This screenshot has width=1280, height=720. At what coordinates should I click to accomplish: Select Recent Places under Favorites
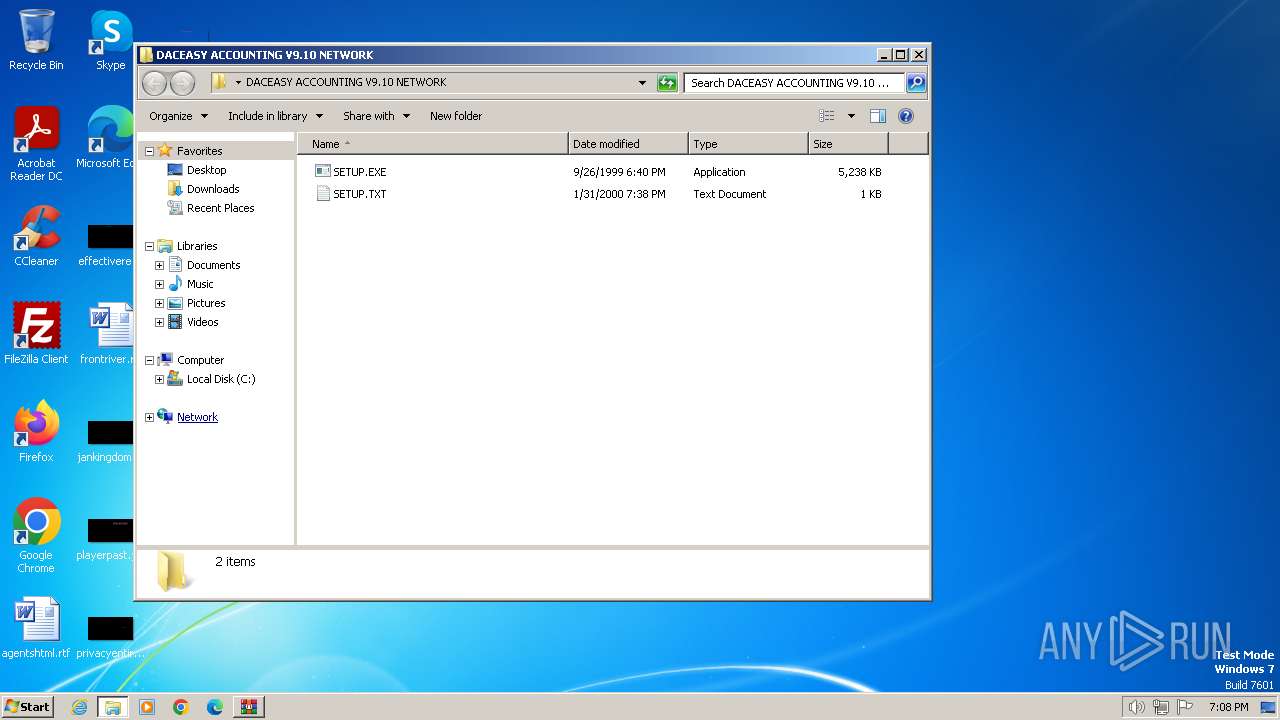point(220,208)
